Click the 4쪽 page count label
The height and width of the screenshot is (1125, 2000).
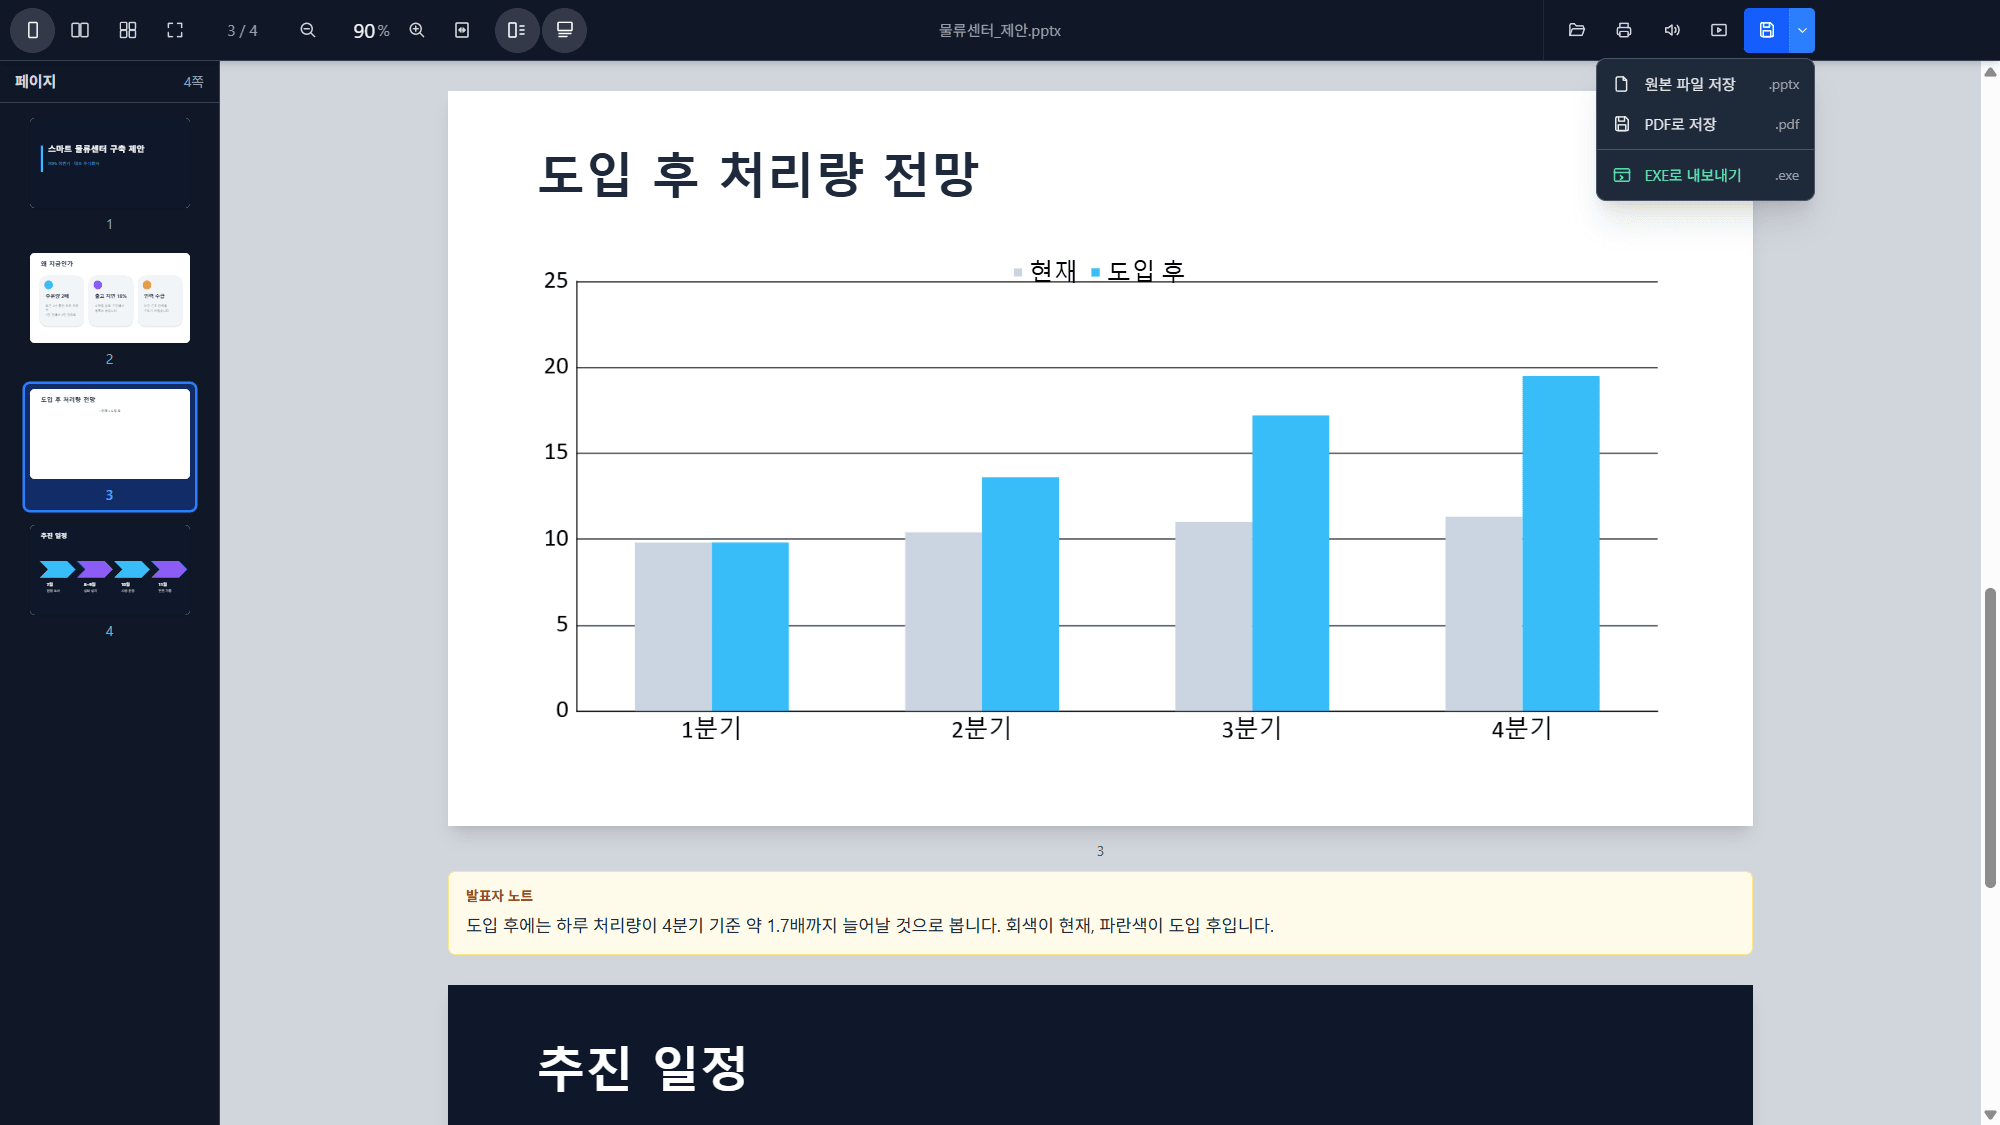(194, 82)
